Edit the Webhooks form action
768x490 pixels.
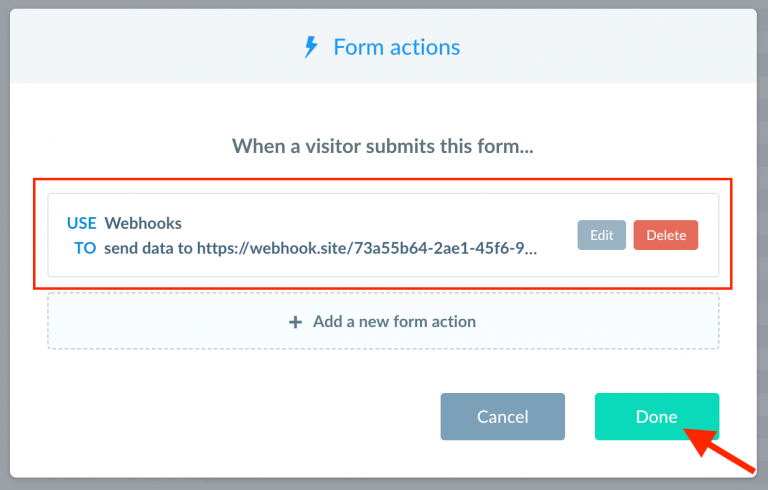click(601, 235)
